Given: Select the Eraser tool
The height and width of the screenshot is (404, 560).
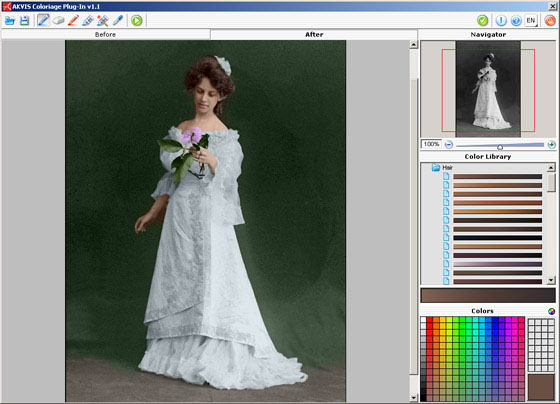Looking at the screenshot, I should click(x=58, y=21).
